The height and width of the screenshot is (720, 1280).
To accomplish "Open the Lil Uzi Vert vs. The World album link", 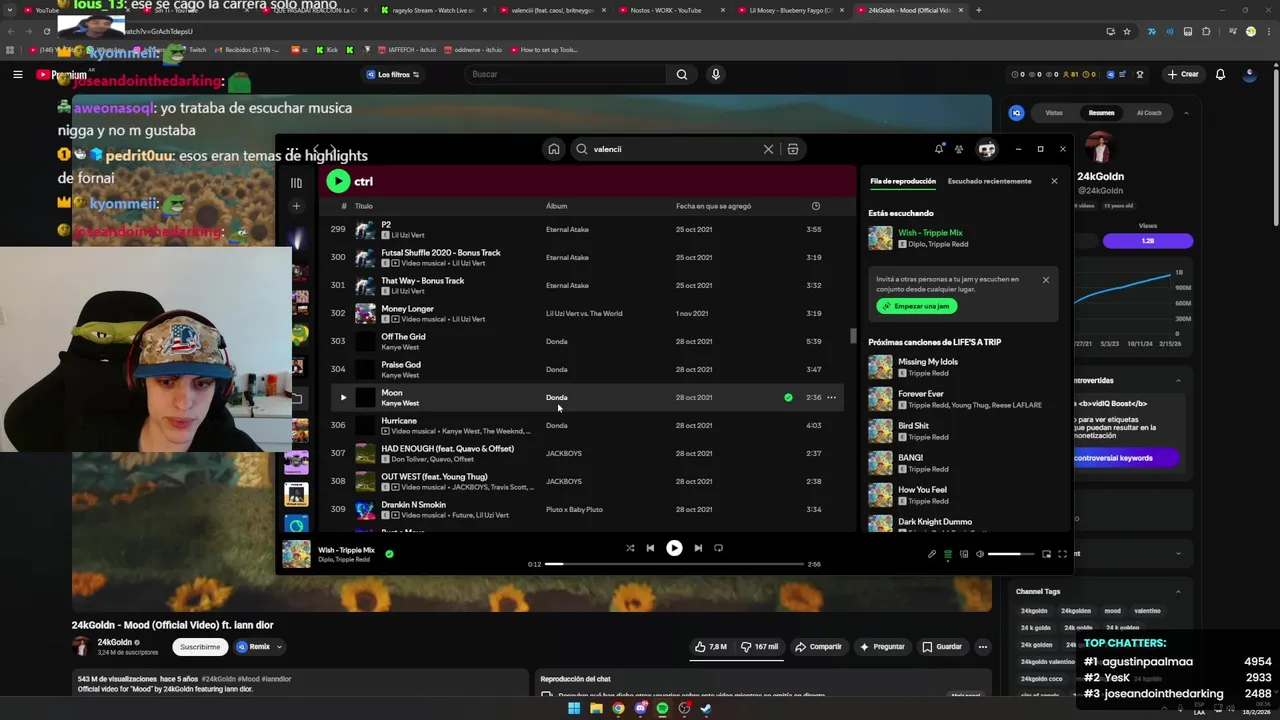I will click(584, 313).
